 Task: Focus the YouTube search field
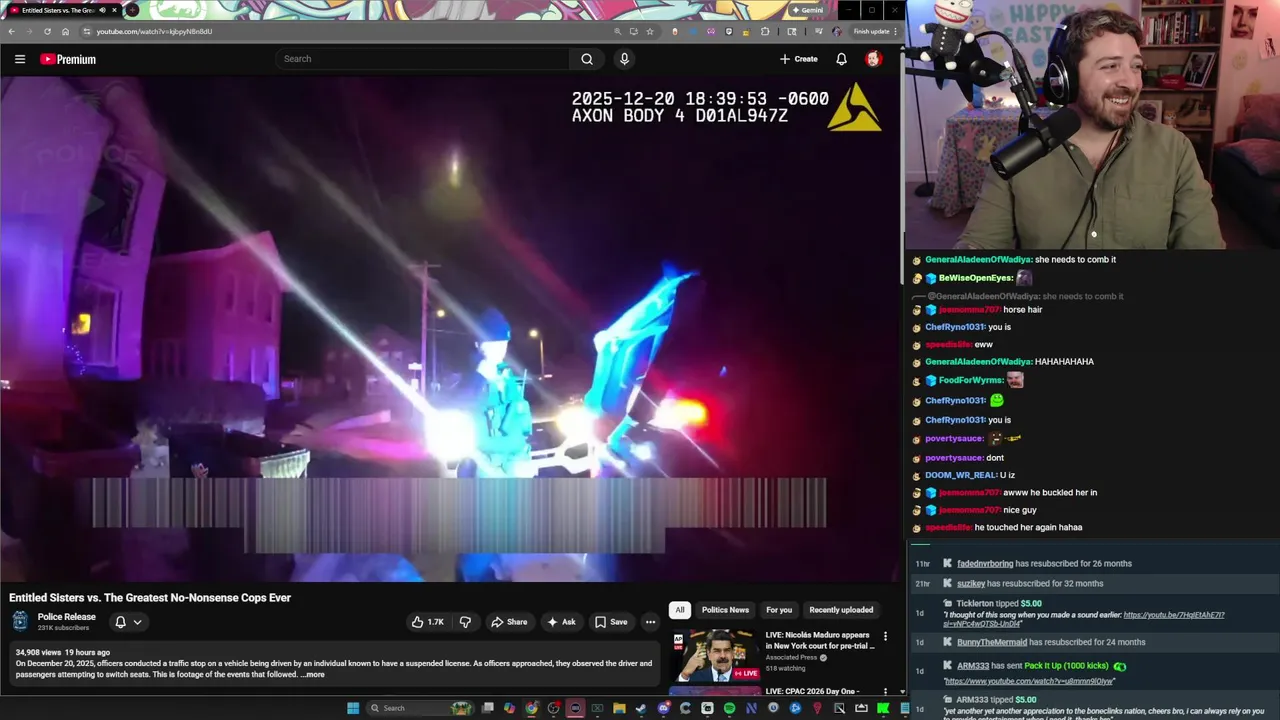423,59
